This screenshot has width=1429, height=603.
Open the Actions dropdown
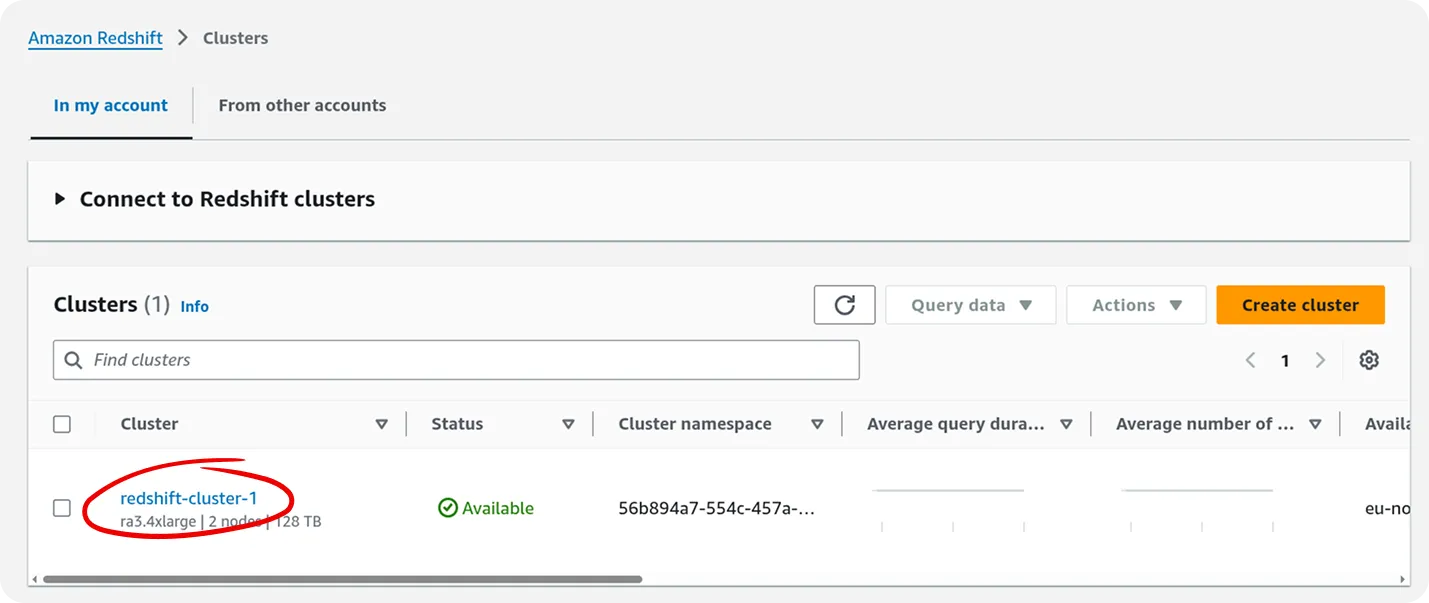tap(1136, 304)
